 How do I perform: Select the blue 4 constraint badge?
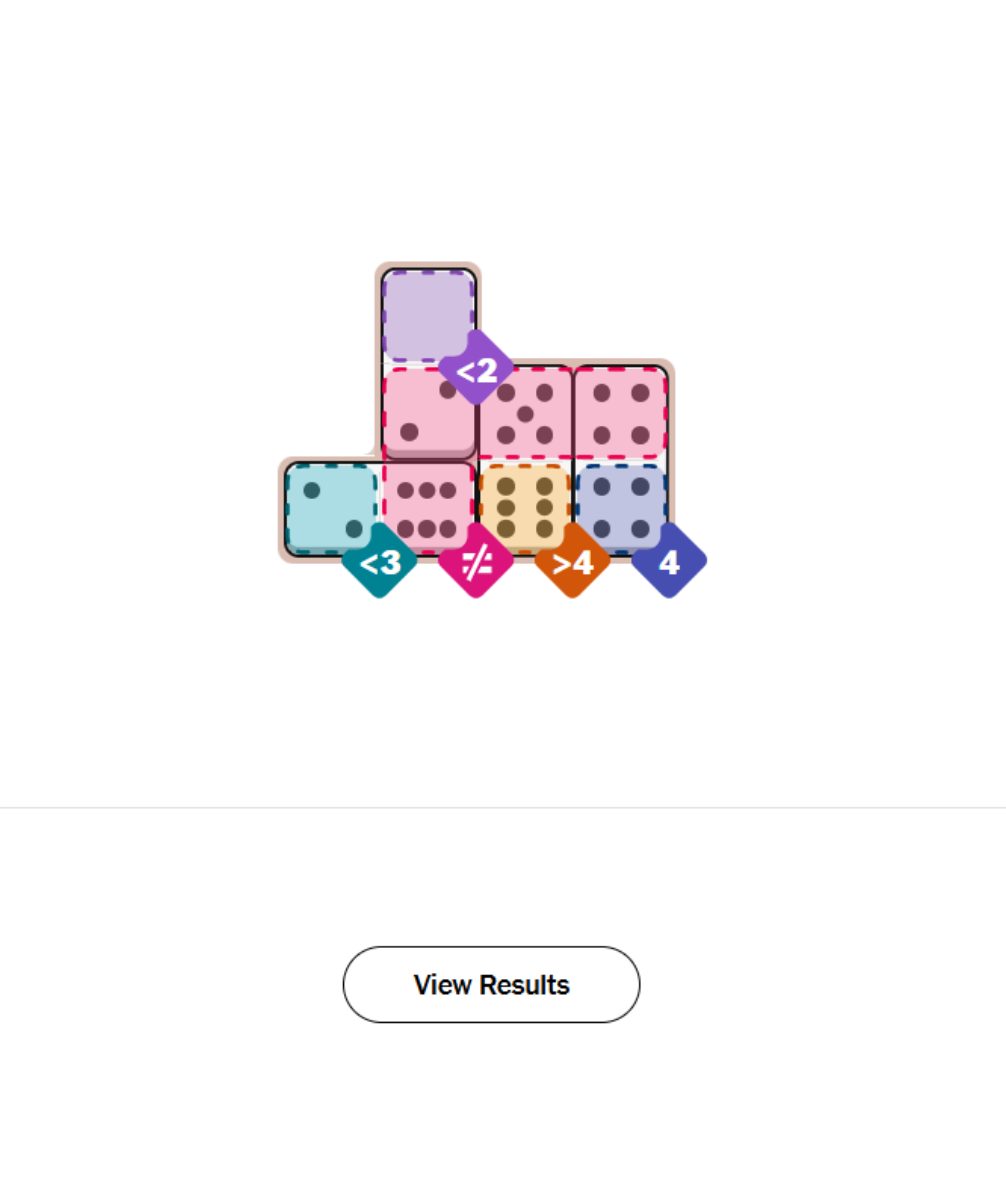[x=669, y=562]
